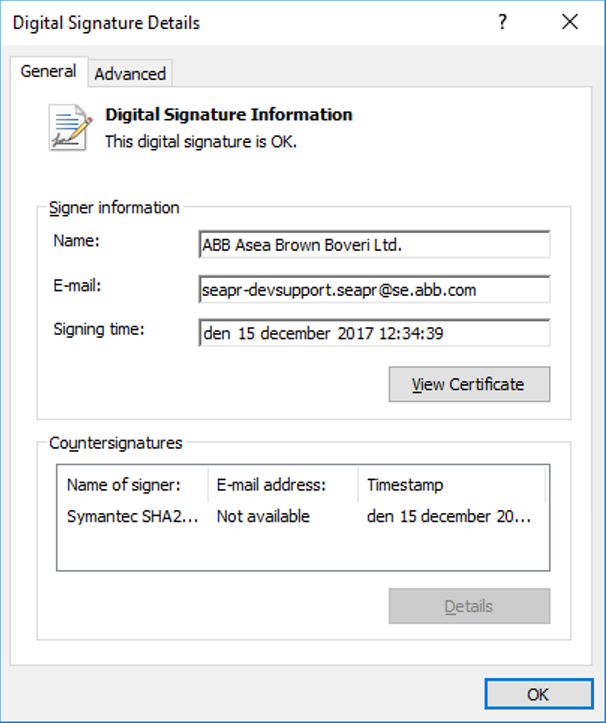Screen dimensions: 606x723
Task: Click the Name of signer column header
Action: pos(132,485)
